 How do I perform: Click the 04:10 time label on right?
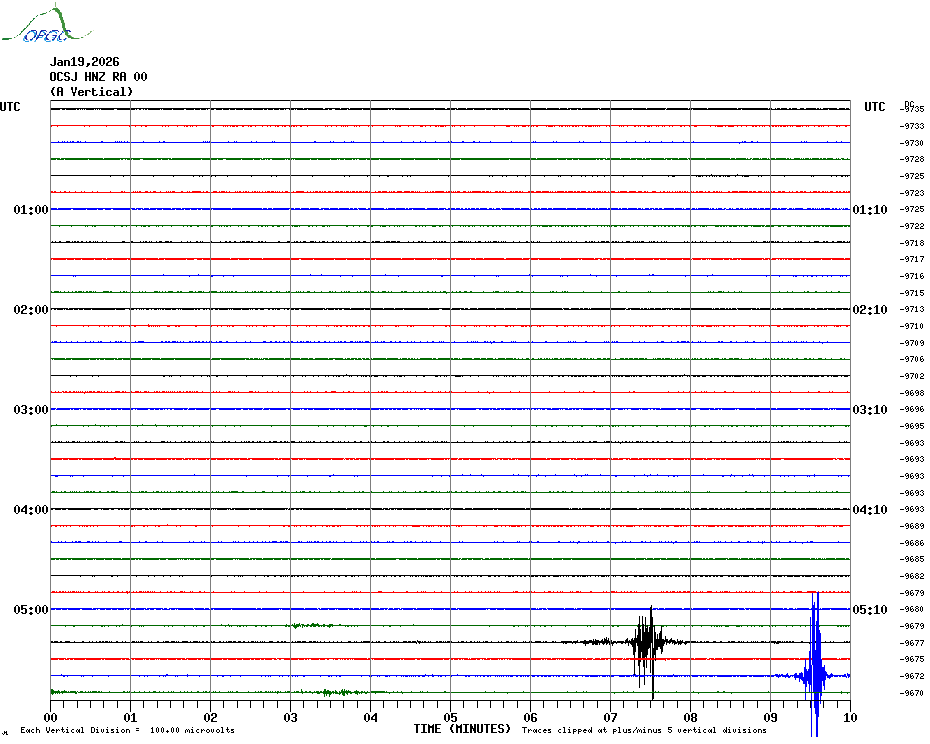click(869, 510)
